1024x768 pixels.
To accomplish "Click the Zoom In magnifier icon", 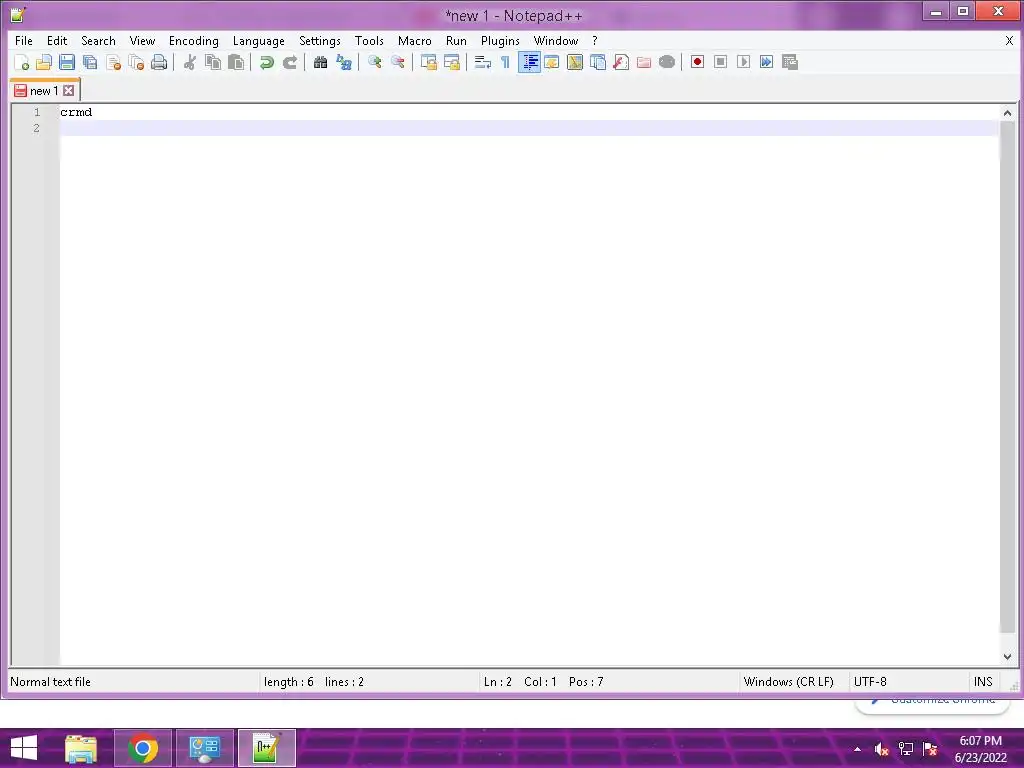I will pos(375,62).
